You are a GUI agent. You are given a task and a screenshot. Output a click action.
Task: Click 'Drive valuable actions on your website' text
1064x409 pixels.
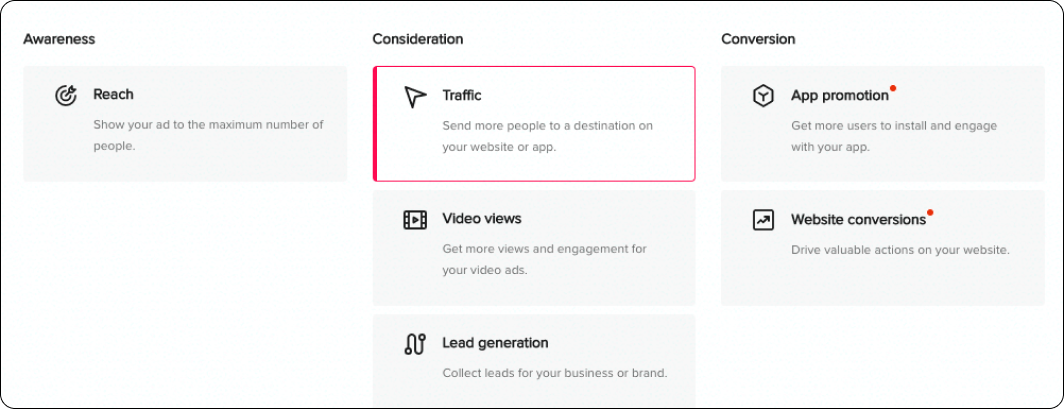[900, 250]
